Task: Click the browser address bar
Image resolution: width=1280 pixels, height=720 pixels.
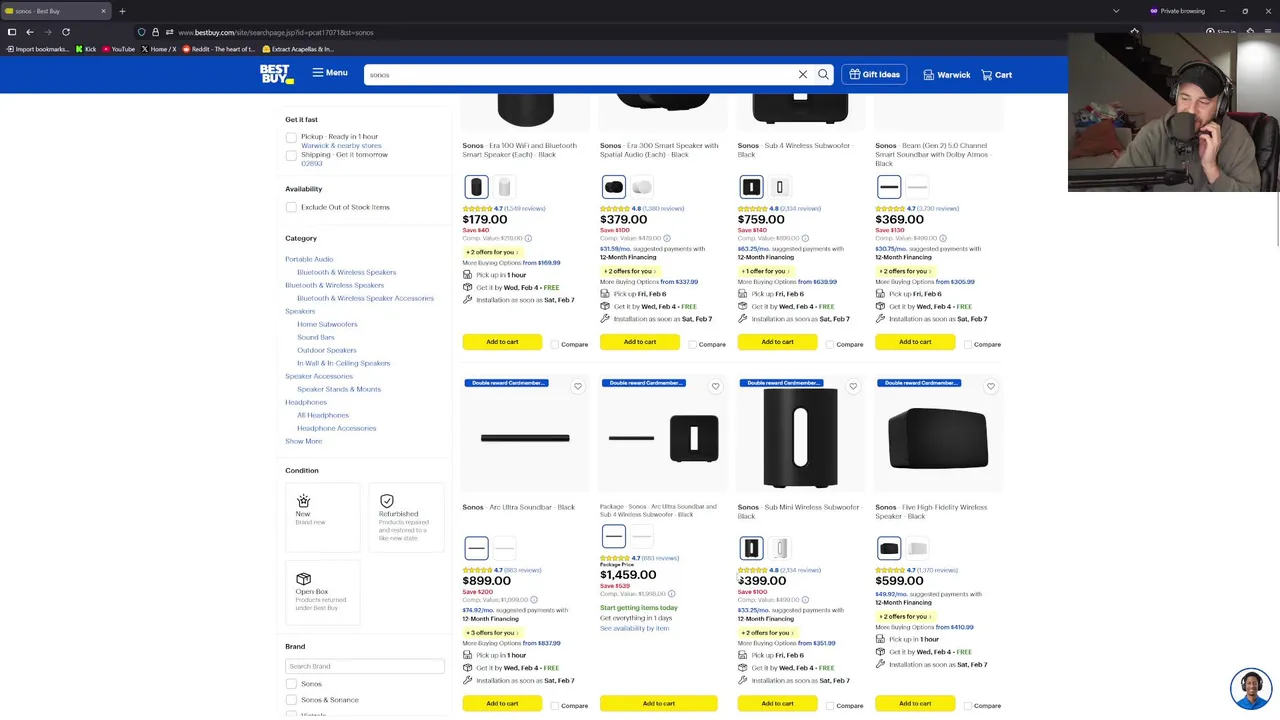Action: 640,32
